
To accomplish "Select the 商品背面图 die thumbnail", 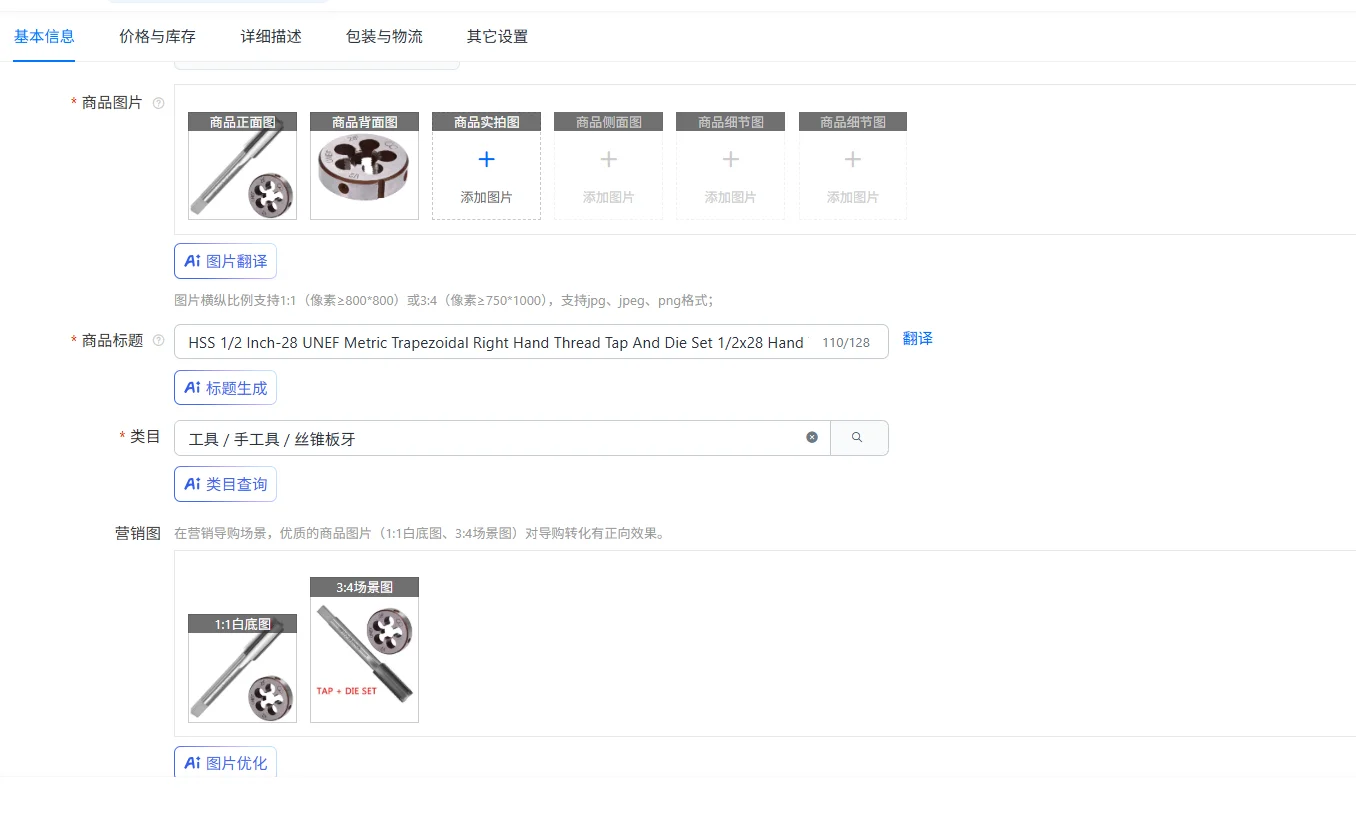I will (x=364, y=166).
